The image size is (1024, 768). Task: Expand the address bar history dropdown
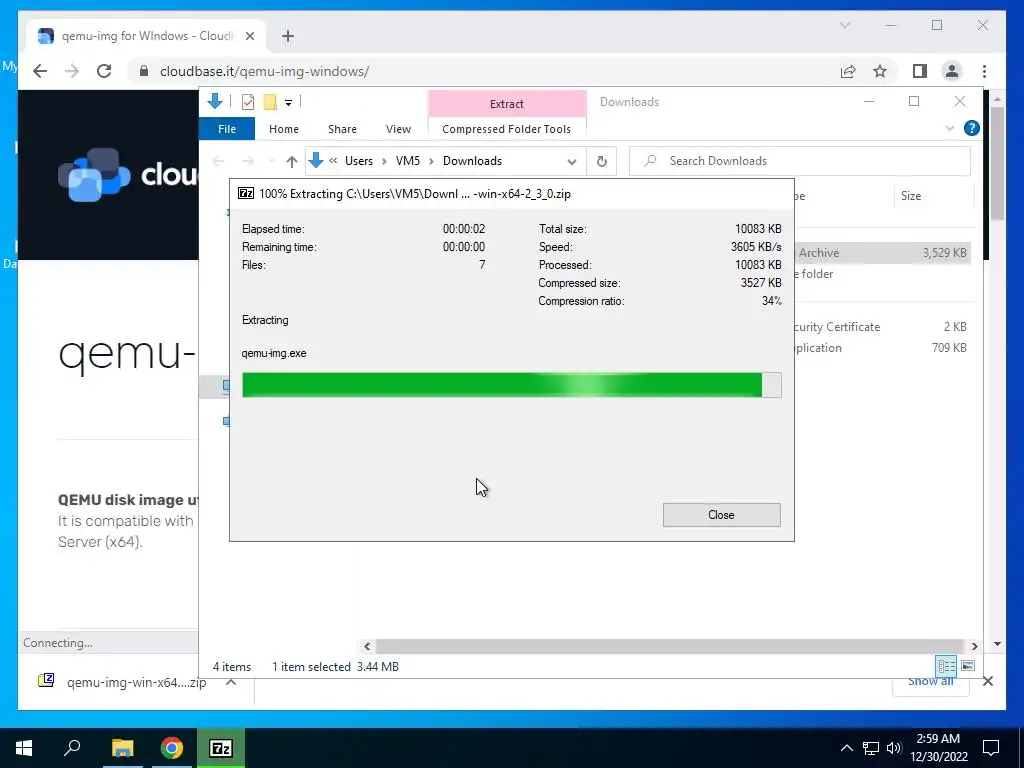point(571,161)
